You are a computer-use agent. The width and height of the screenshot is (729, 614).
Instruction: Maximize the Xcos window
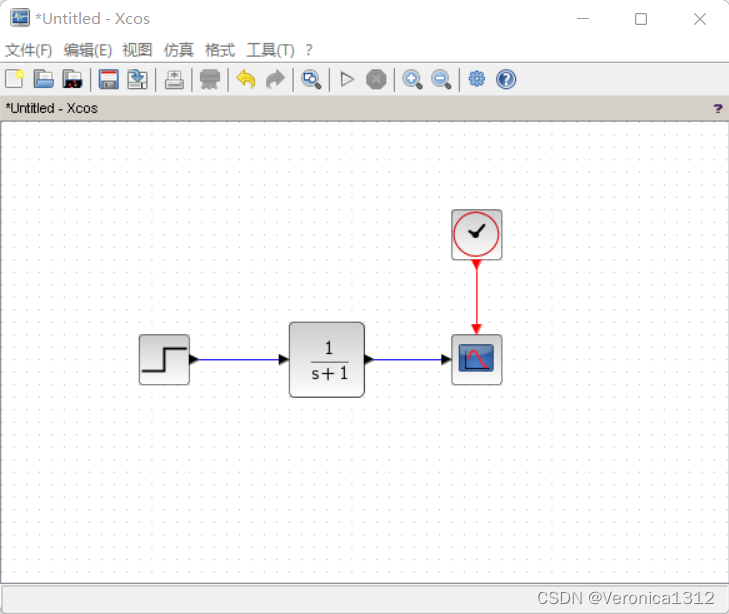pyautogui.click(x=641, y=19)
